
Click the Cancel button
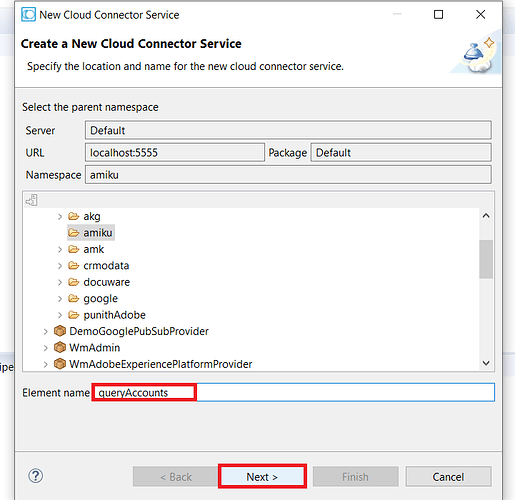tap(448, 477)
